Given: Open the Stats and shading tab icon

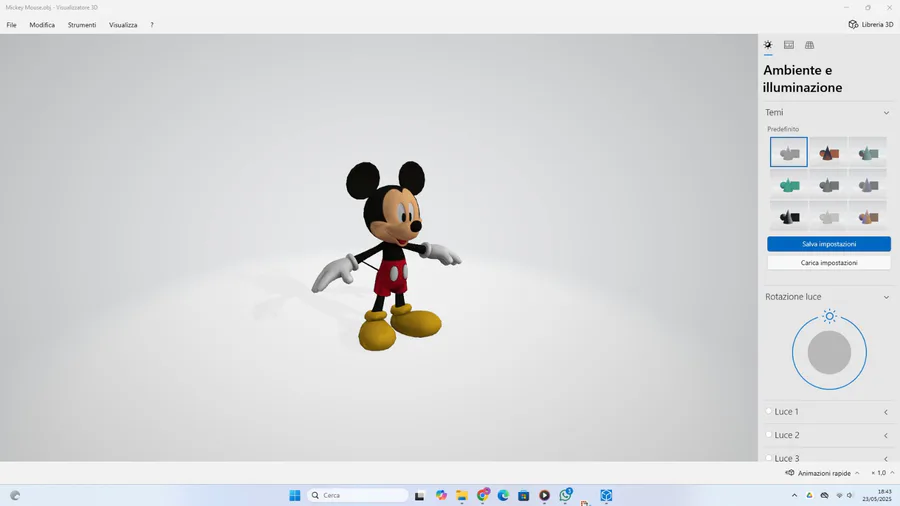Looking at the screenshot, I should [789, 45].
